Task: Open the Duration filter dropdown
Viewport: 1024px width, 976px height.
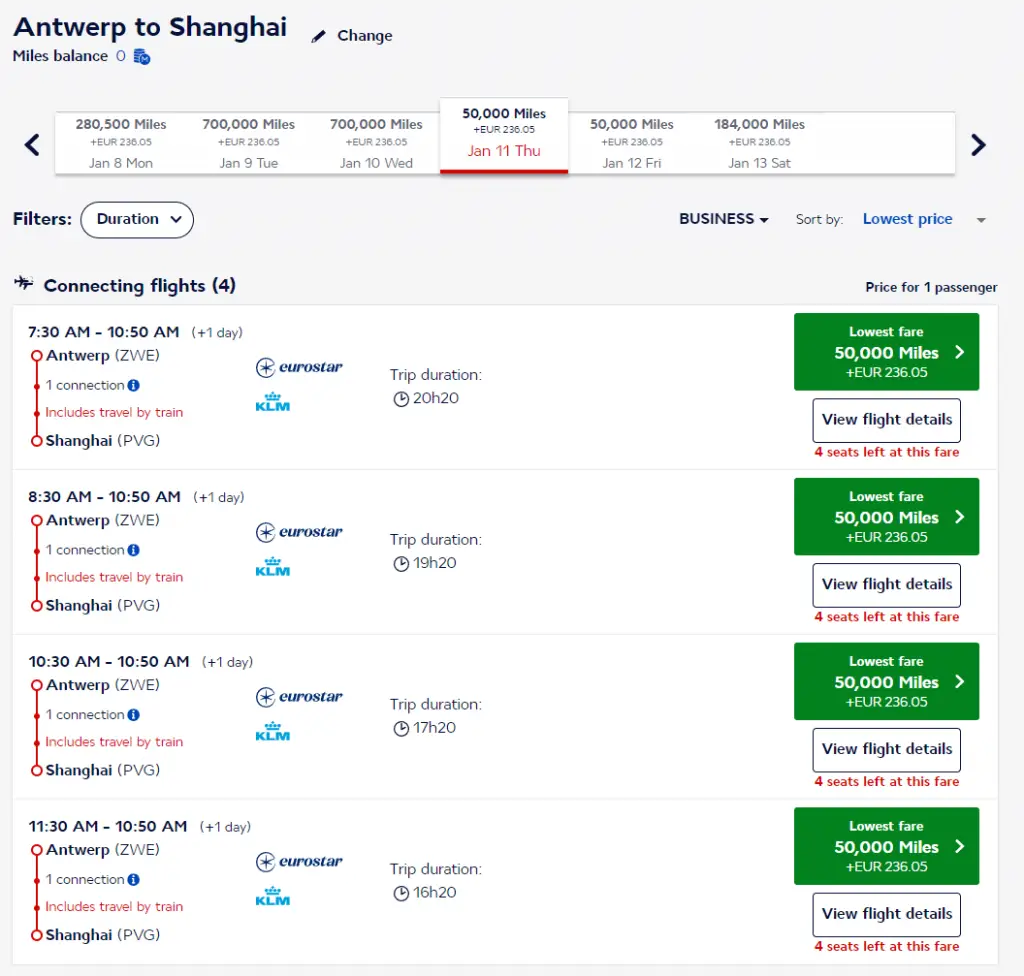Action: (x=137, y=219)
